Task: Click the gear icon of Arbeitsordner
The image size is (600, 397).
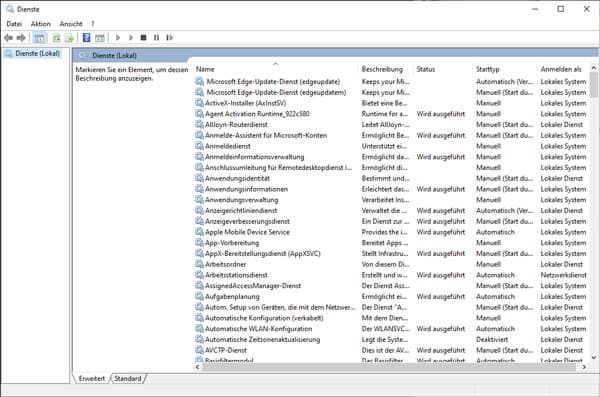Action: (x=199, y=264)
